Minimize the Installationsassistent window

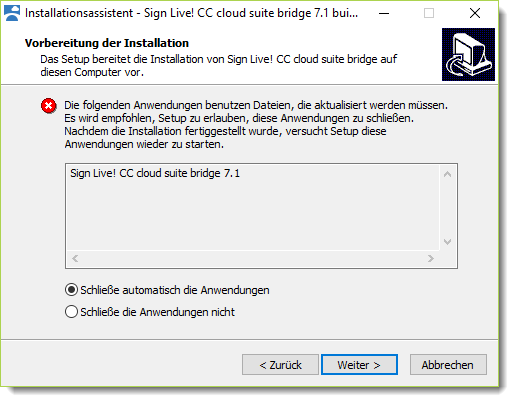point(384,13)
